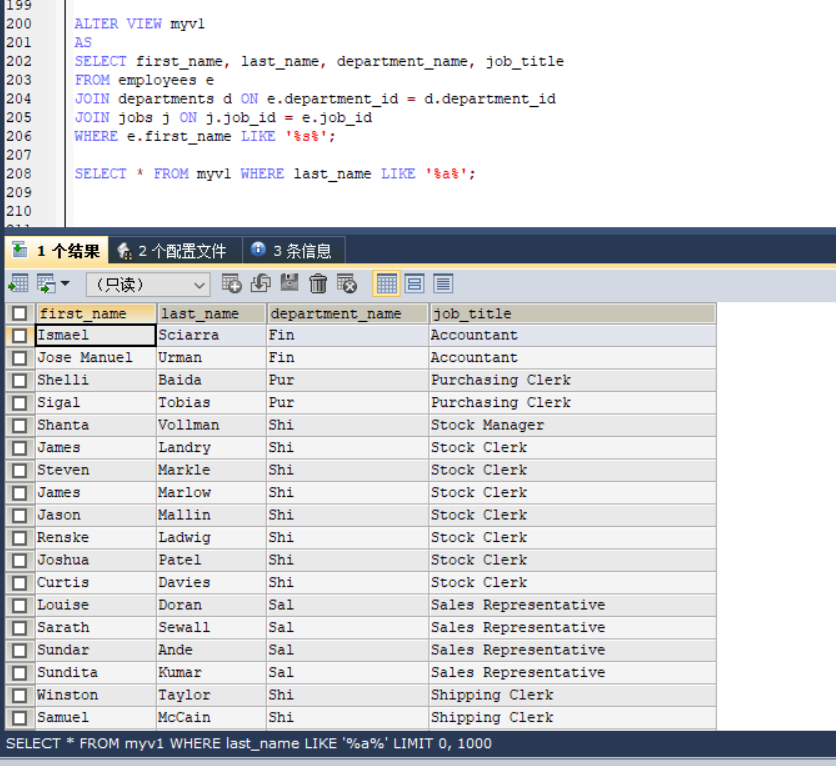Click JOIN jobs statement on line 205
Screen dimensions: 836x766
(223, 118)
